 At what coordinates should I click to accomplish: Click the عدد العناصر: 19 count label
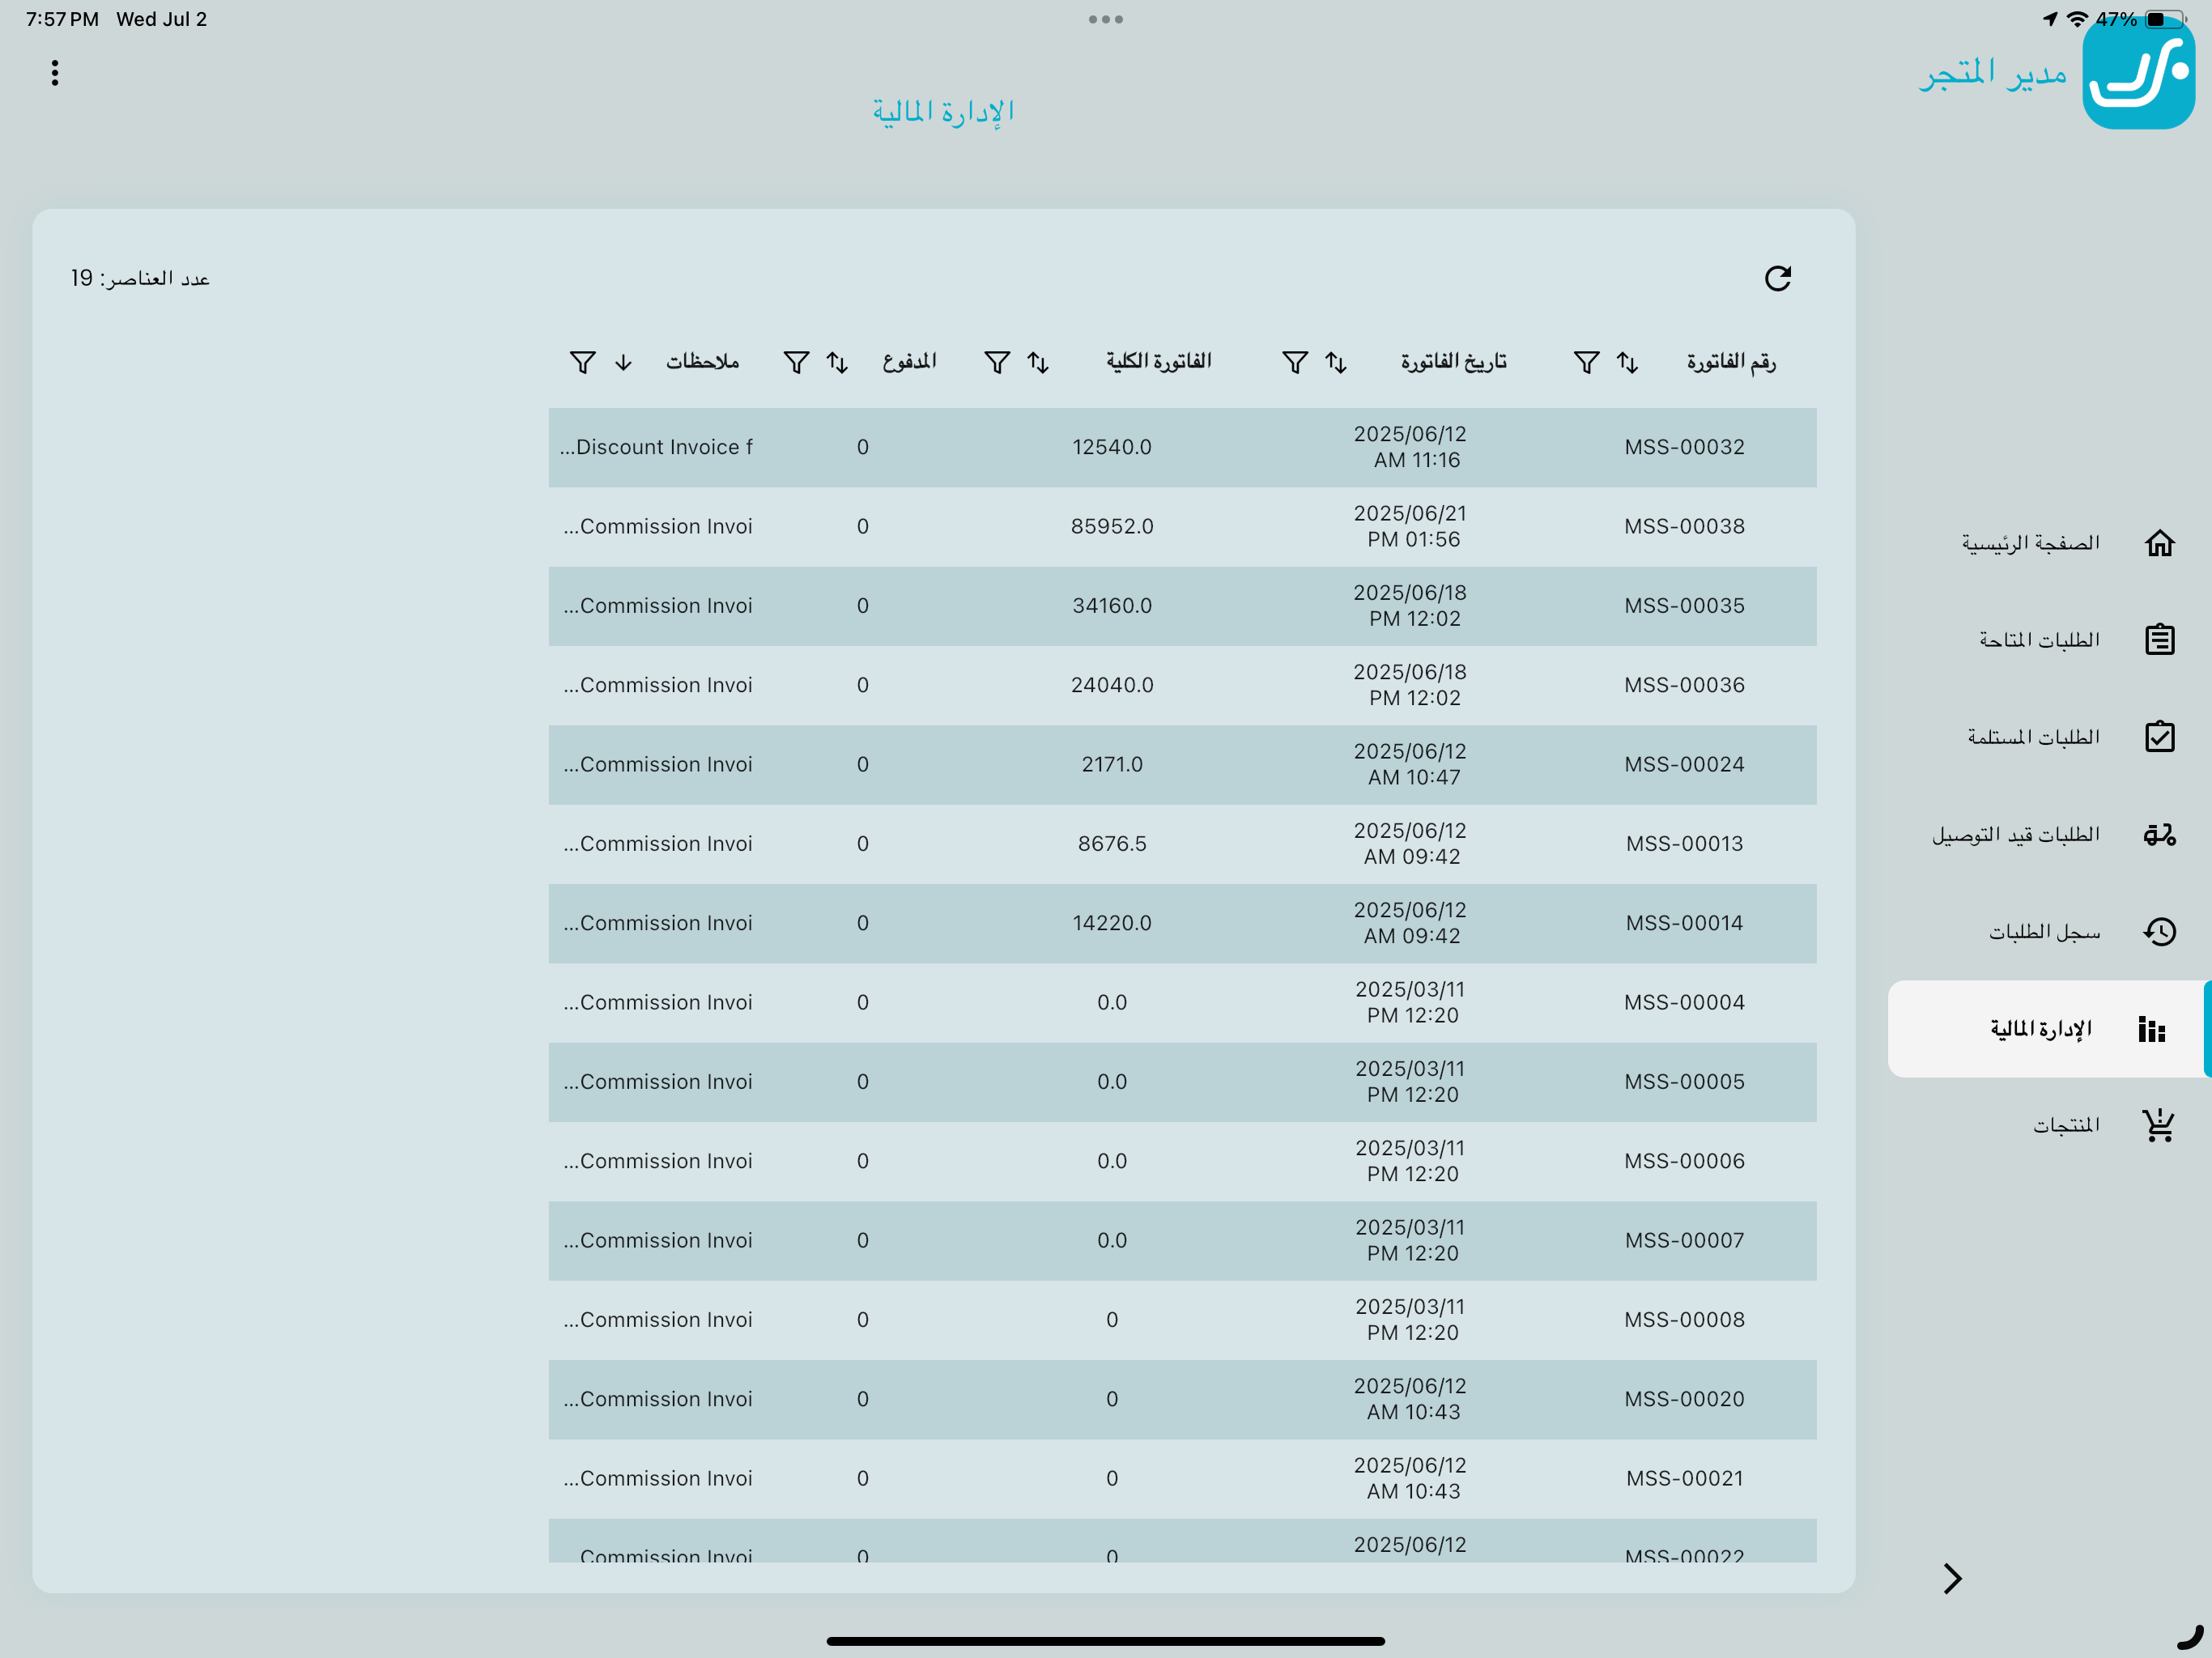point(140,278)
